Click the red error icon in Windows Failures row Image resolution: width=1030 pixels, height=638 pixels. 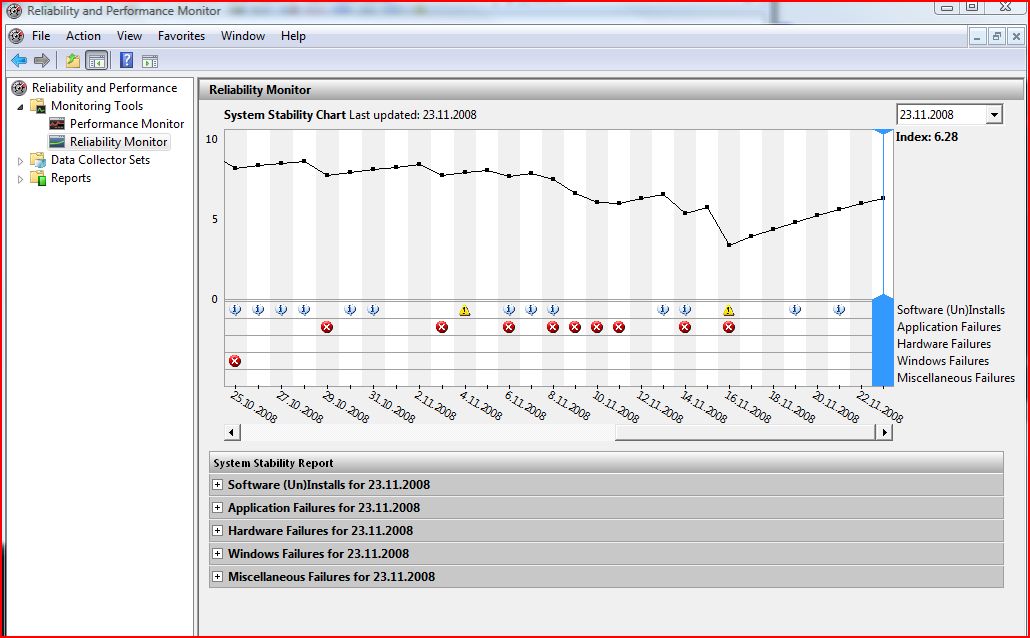235,361
